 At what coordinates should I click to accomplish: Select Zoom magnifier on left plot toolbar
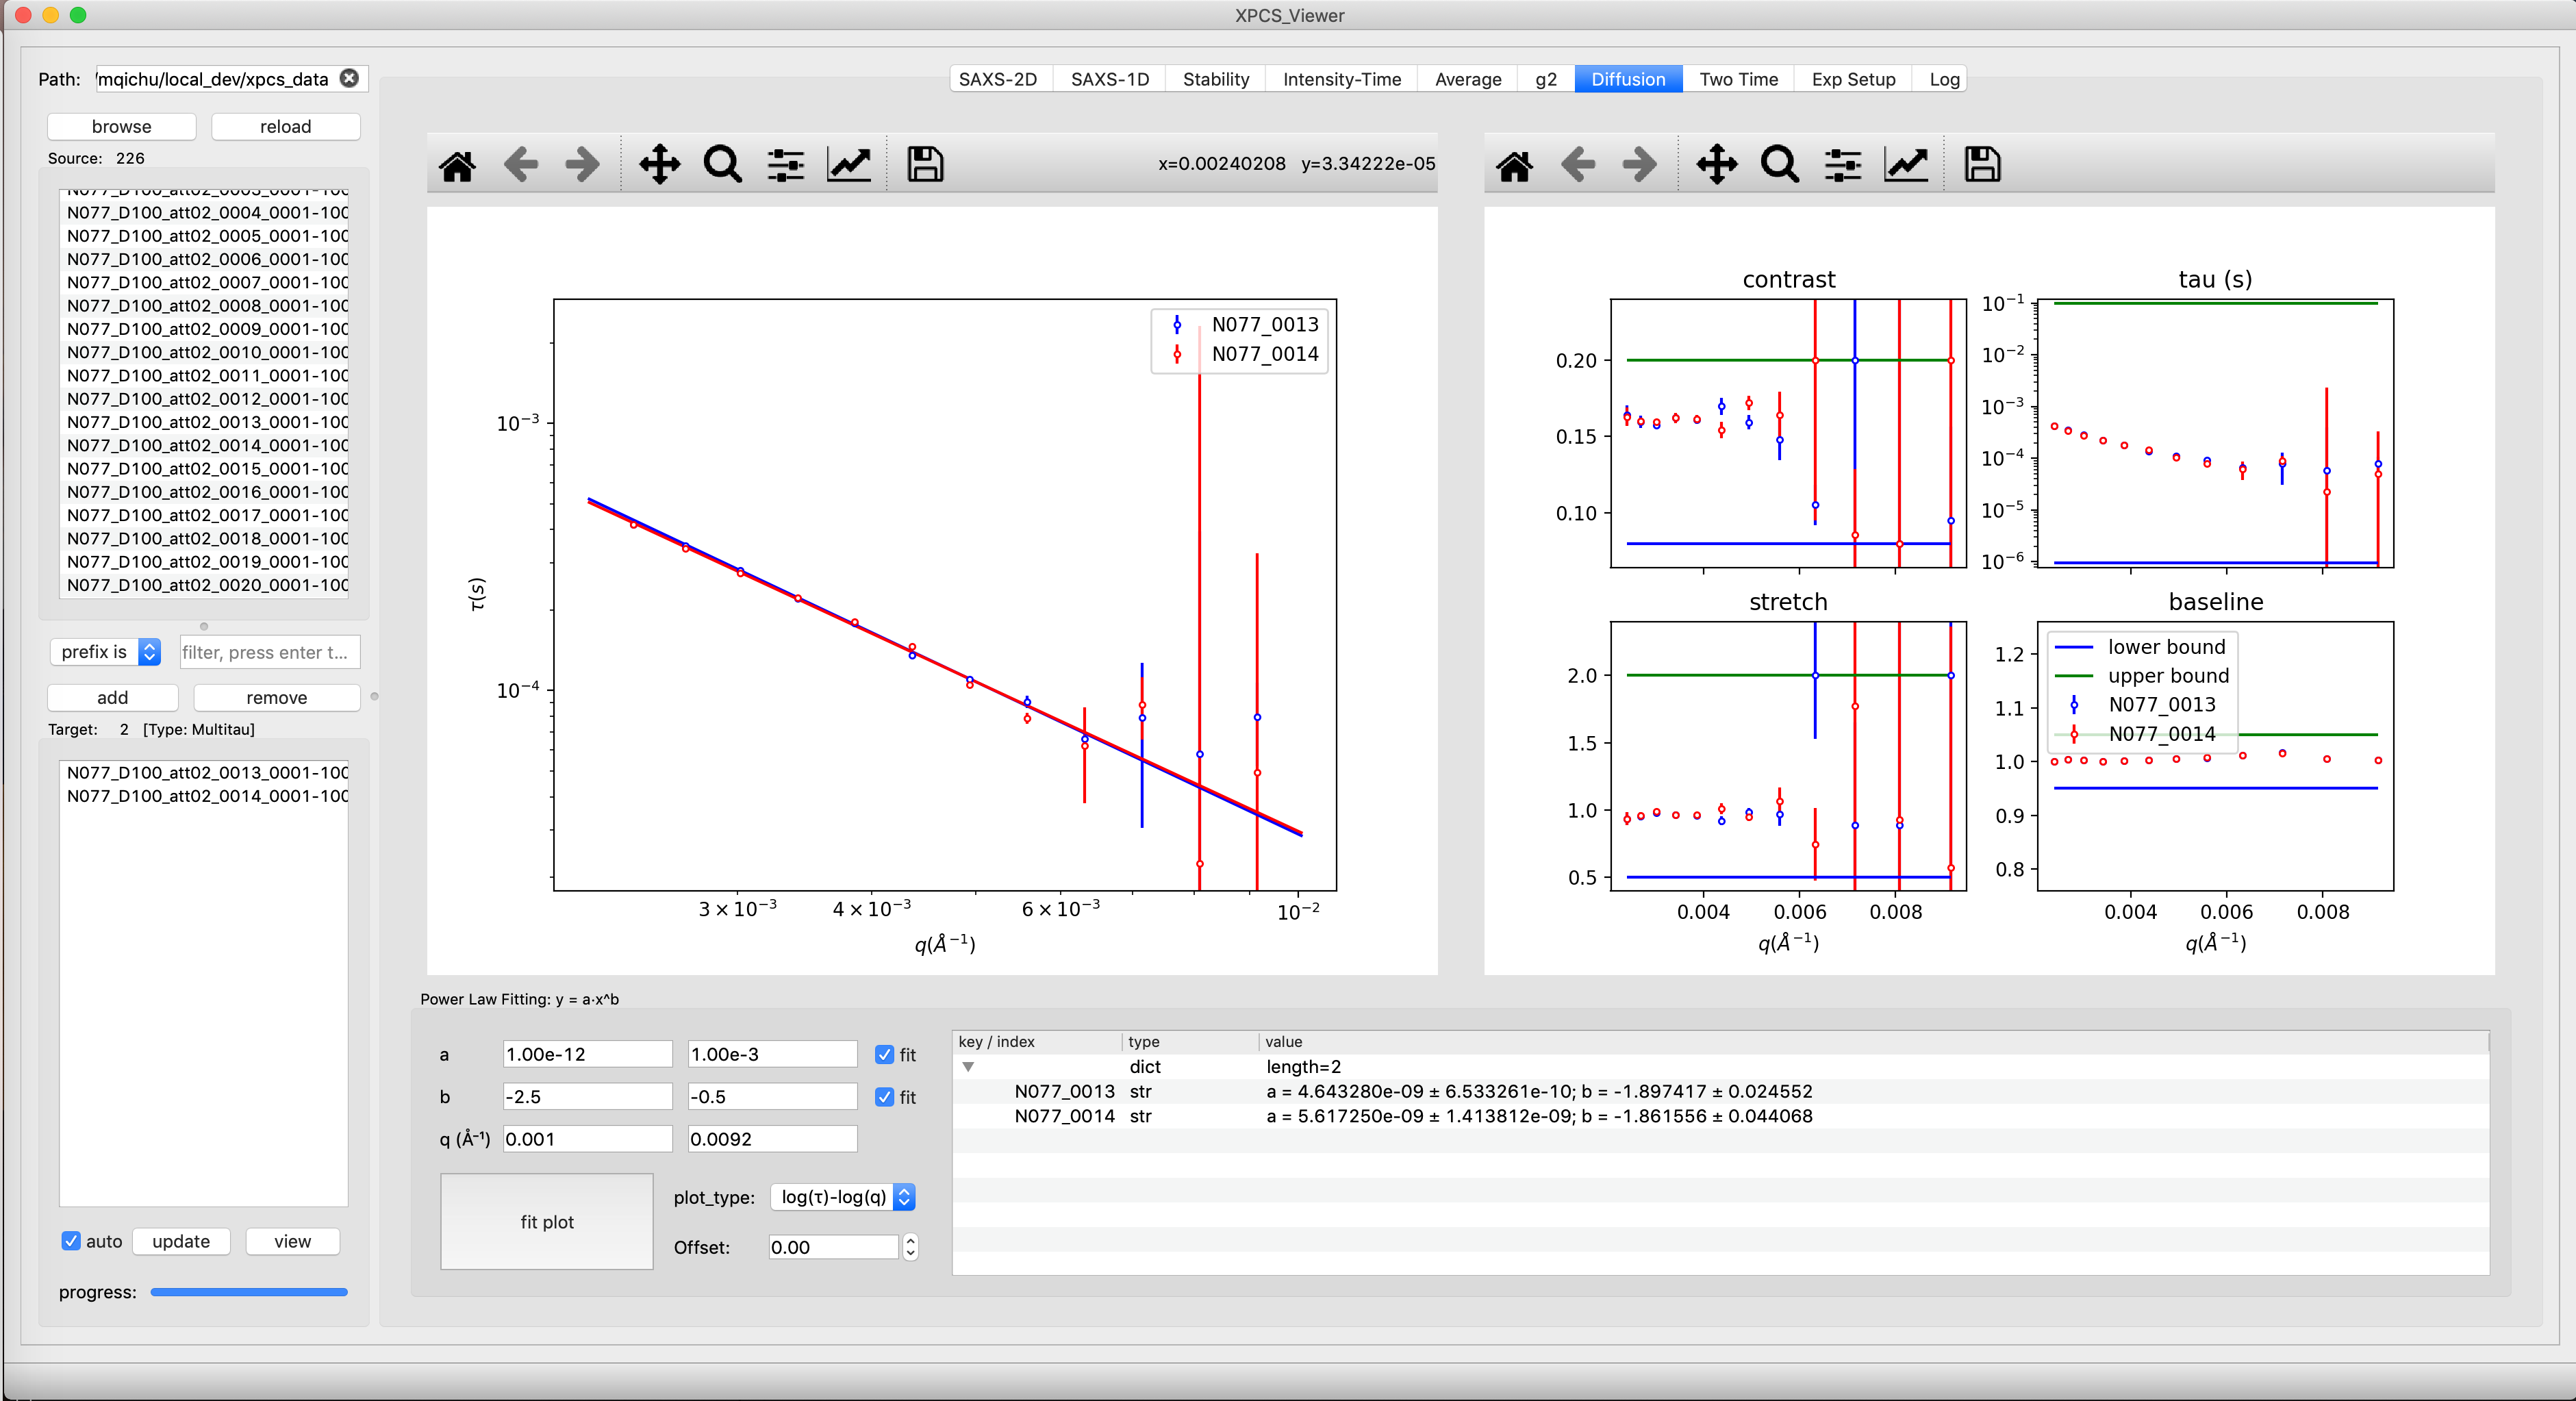coord(722,164)
